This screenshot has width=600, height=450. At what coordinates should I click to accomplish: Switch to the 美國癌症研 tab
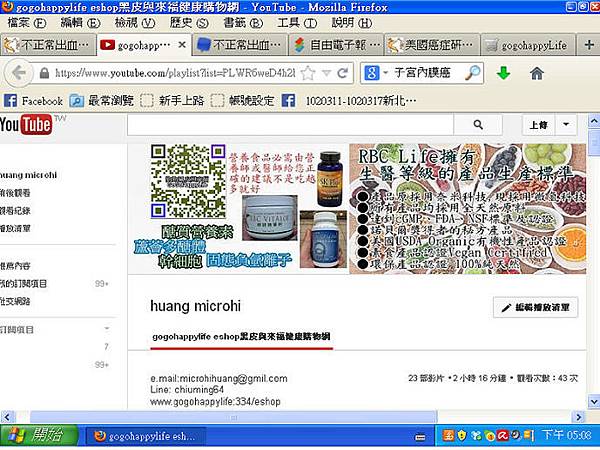click(x=432, y=45)
